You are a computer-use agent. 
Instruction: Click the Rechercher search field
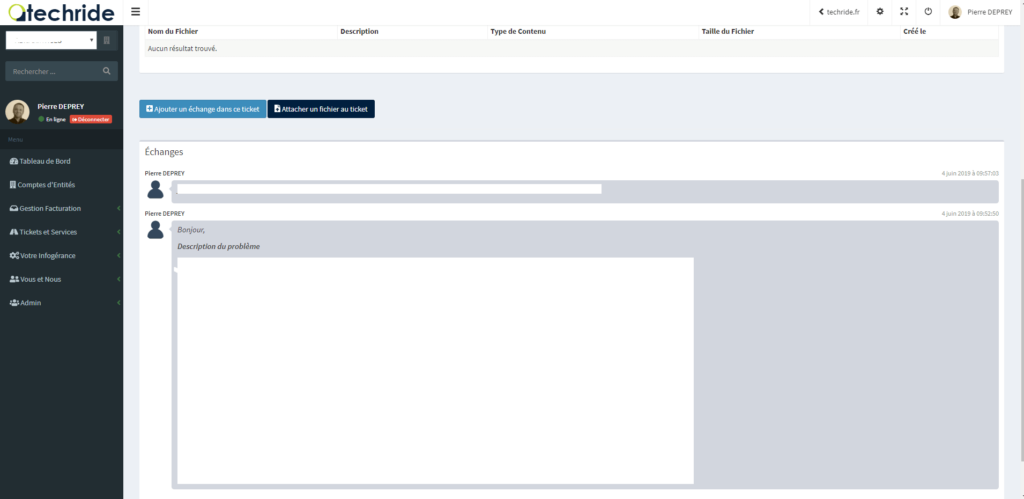[52, 72]
